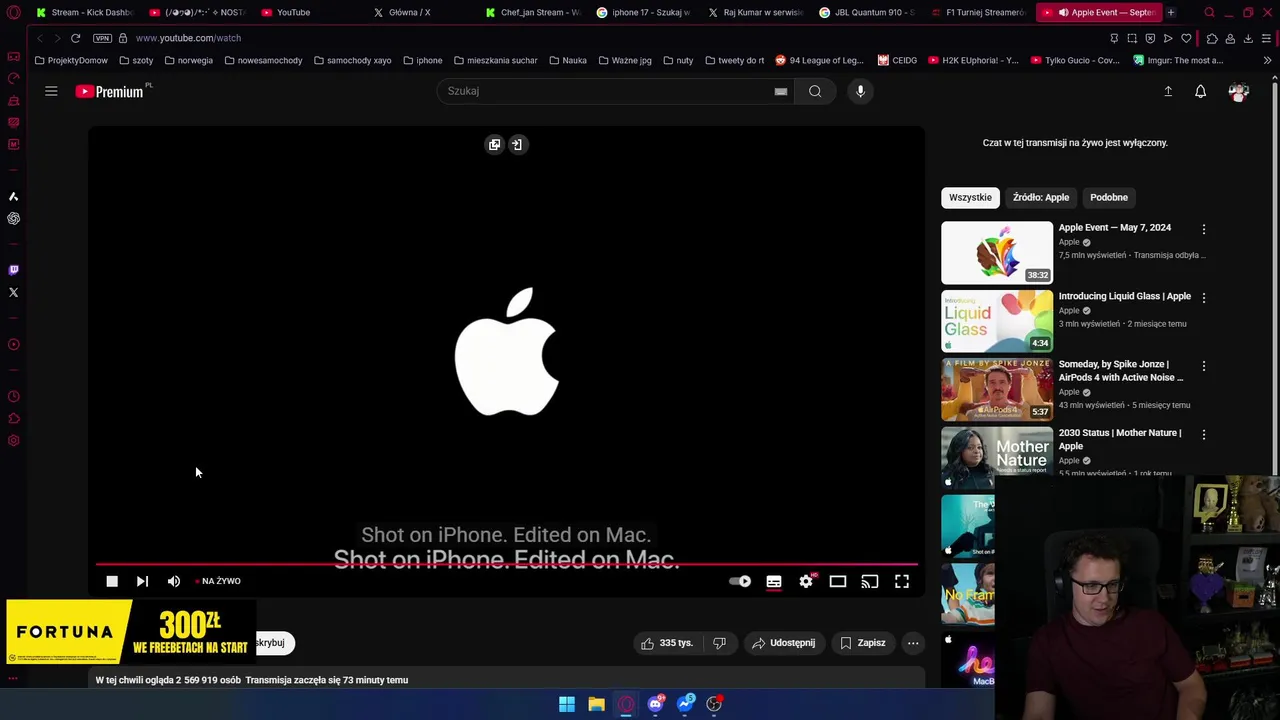
Task: Toggle the VPN badge in address bar
Action: (x=102, y=38)
